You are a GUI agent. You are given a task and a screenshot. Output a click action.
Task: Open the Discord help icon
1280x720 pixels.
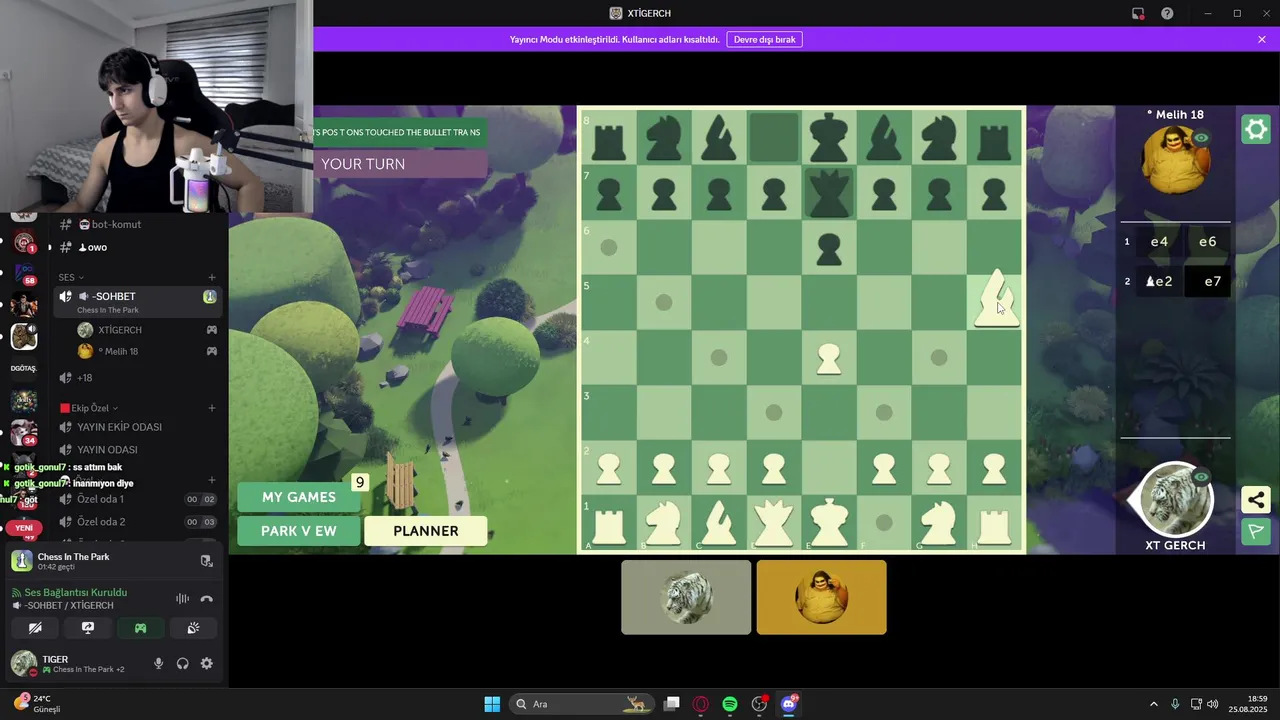pos(1167,13)
